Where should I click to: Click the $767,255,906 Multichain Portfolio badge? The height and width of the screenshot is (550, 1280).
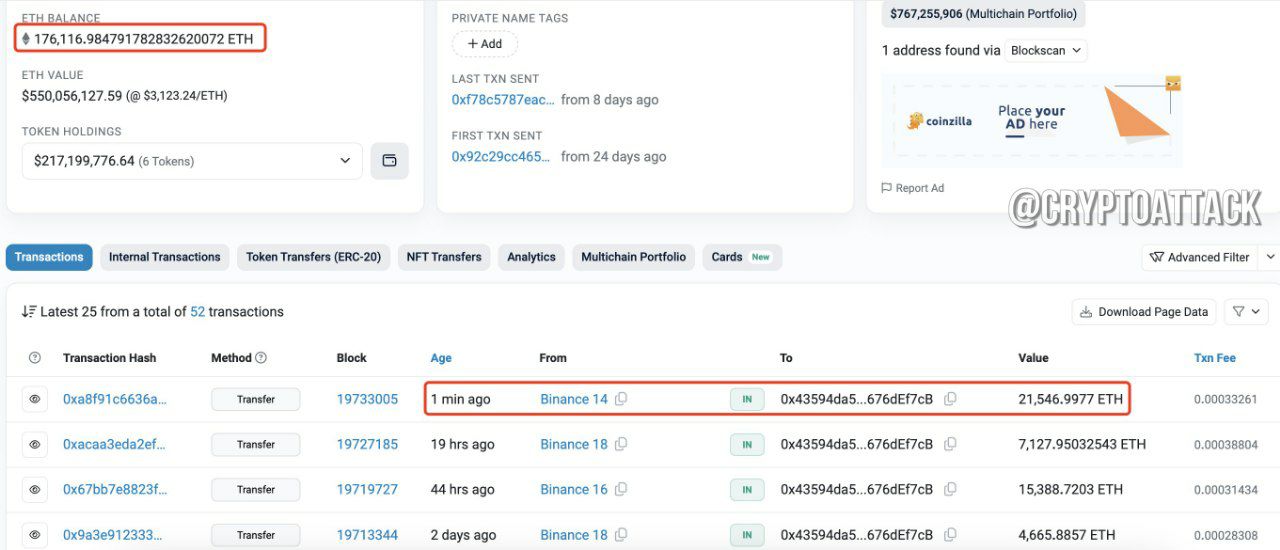(982, 14)
